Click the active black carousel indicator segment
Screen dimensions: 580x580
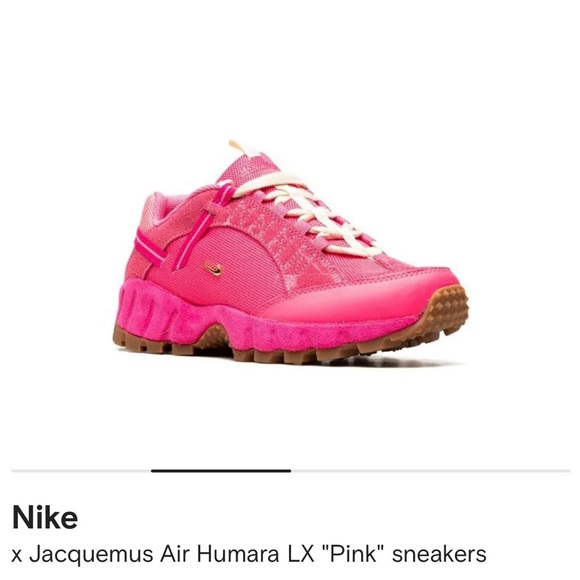coord(221,471)
